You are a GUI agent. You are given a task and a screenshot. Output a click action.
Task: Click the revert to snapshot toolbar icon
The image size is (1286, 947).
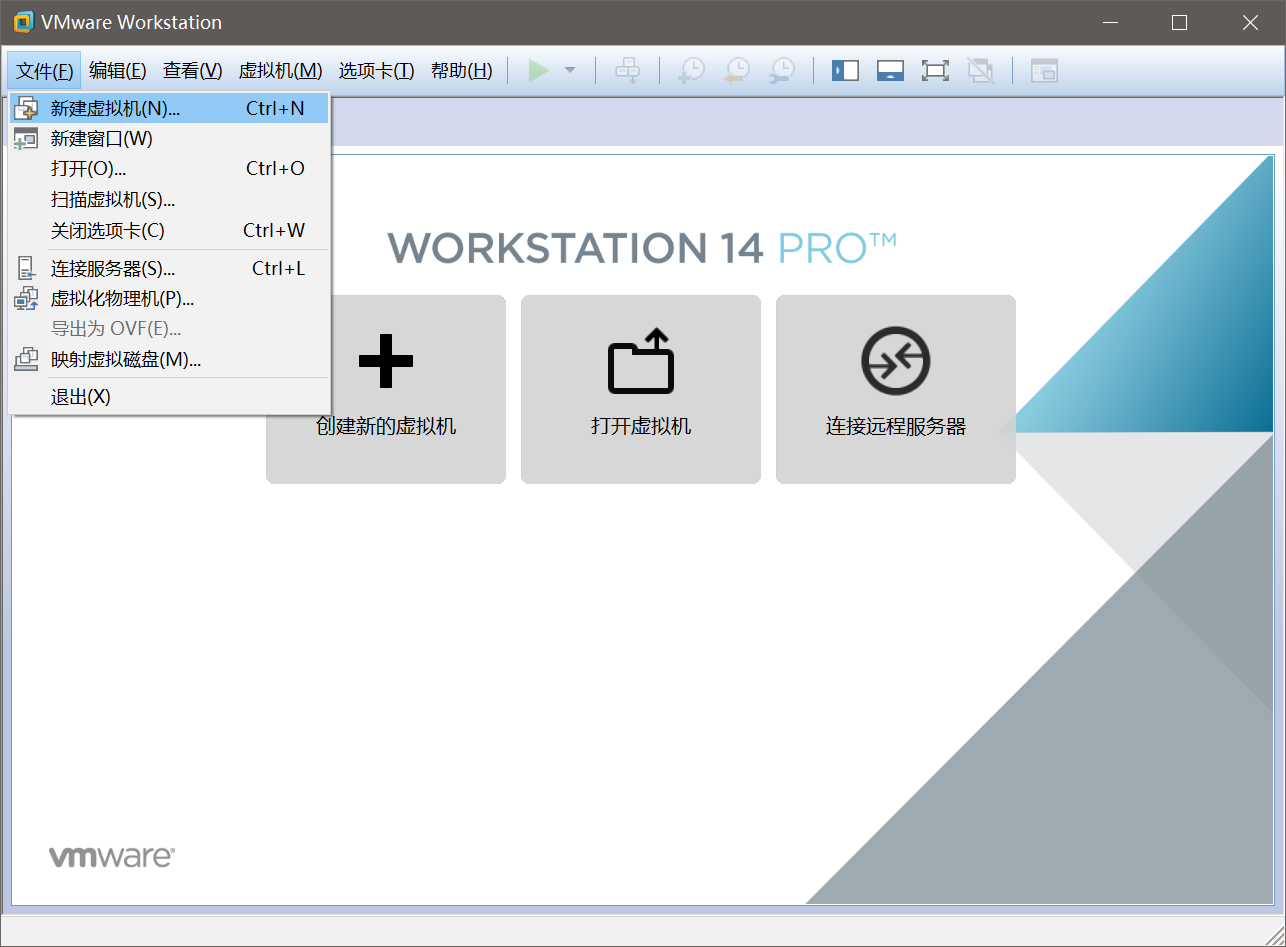(x=737, y=71)
